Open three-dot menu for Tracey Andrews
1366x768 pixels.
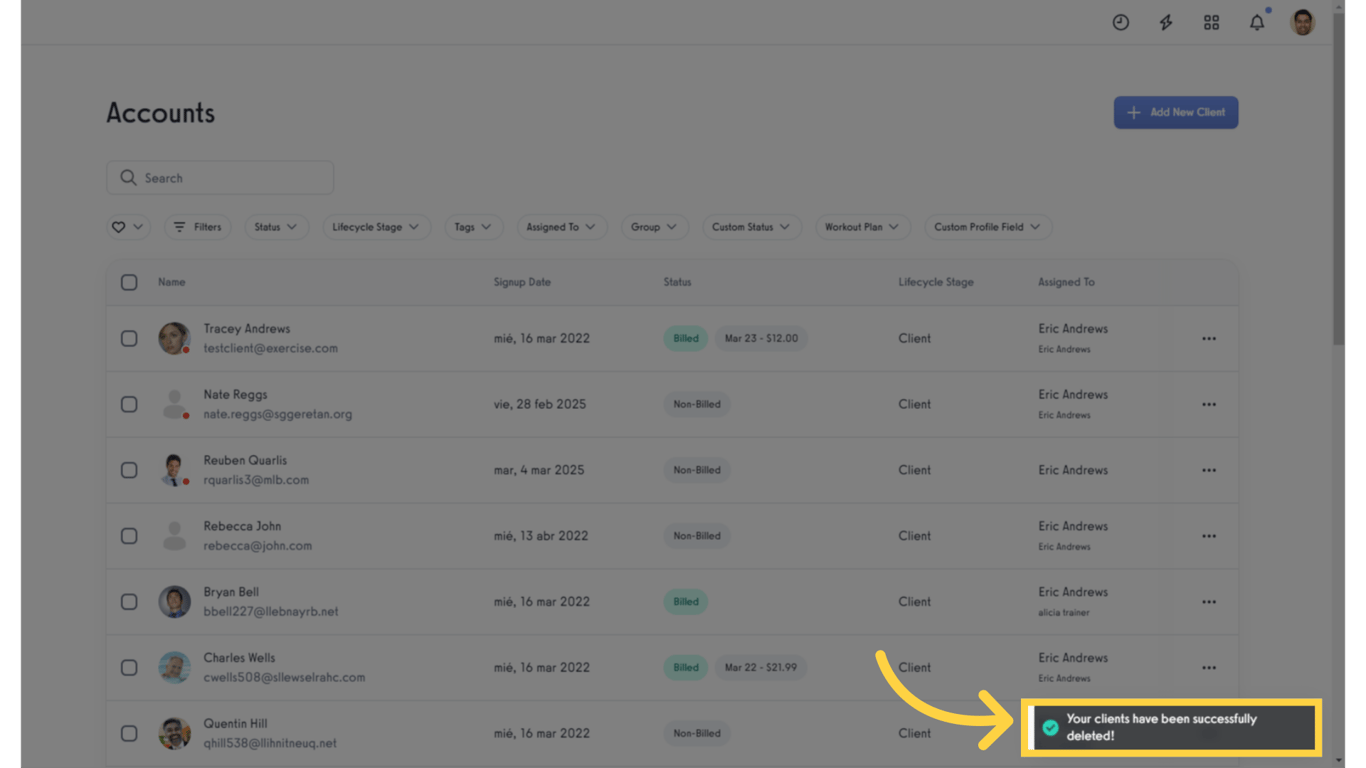click(1209, 339)
